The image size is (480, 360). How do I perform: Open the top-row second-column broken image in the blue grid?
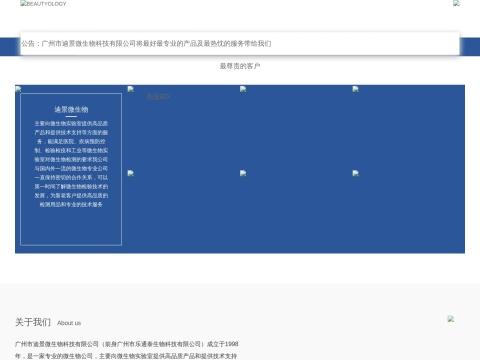[131, 89]
